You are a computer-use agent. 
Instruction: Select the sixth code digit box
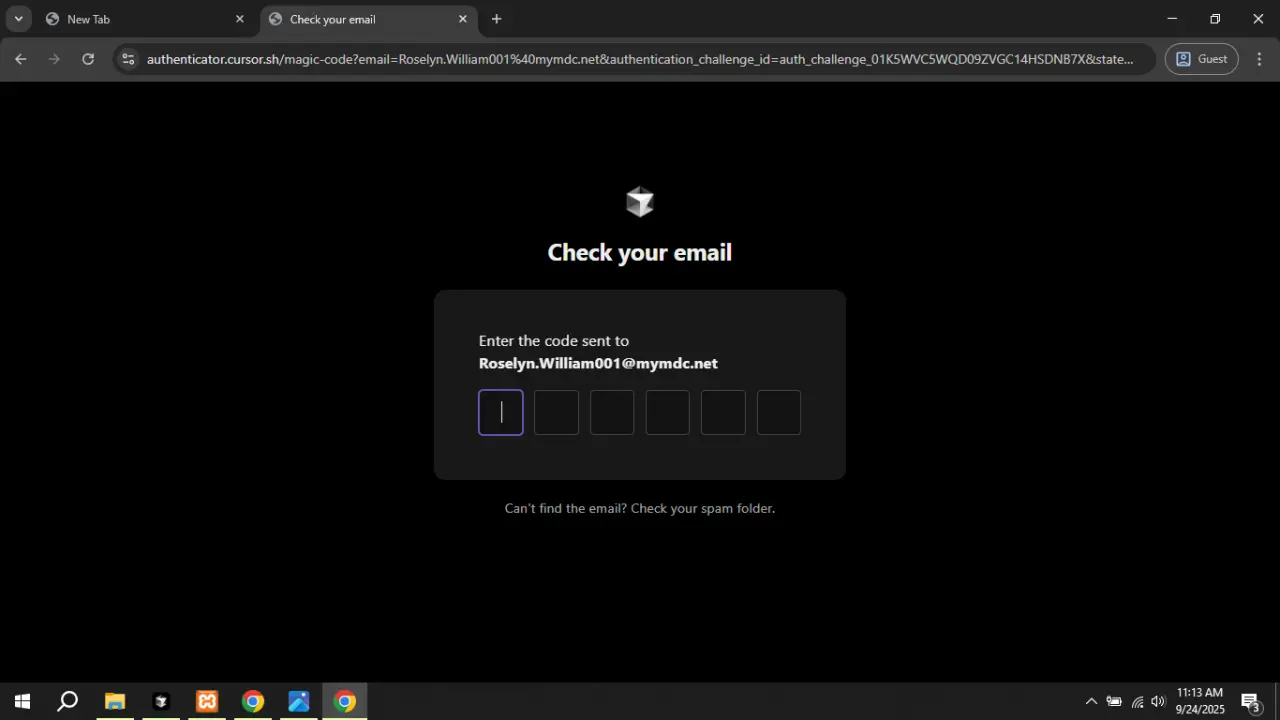[779, 412]
